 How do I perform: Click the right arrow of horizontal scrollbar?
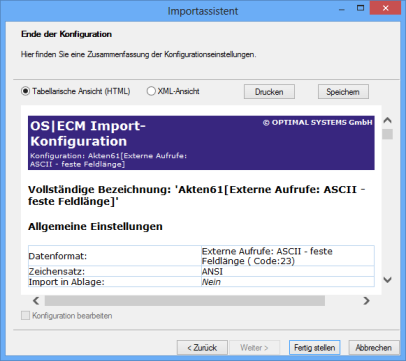366,301
